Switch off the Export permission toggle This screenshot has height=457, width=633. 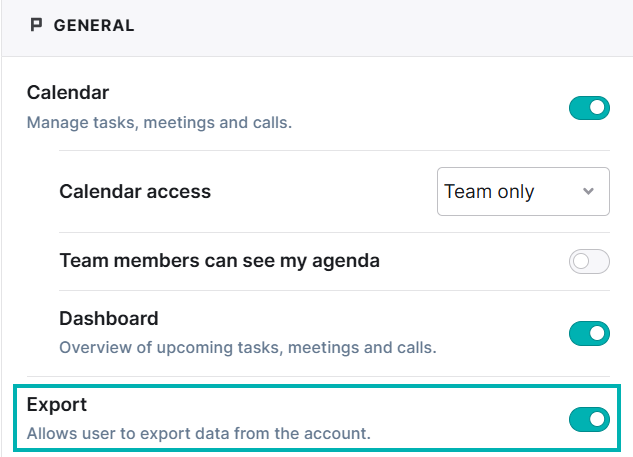(x=589, y=420)
